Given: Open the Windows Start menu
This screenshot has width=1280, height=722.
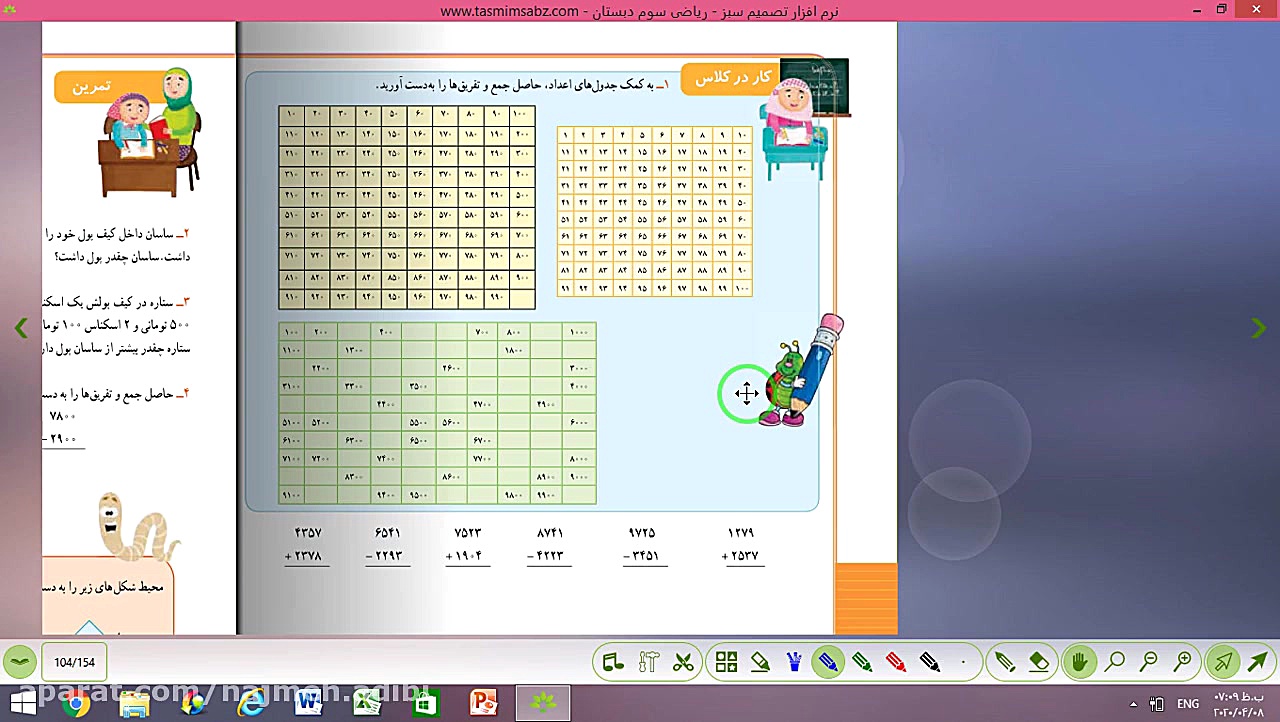Looking at the screenshot, I should (x=22, y=704).
